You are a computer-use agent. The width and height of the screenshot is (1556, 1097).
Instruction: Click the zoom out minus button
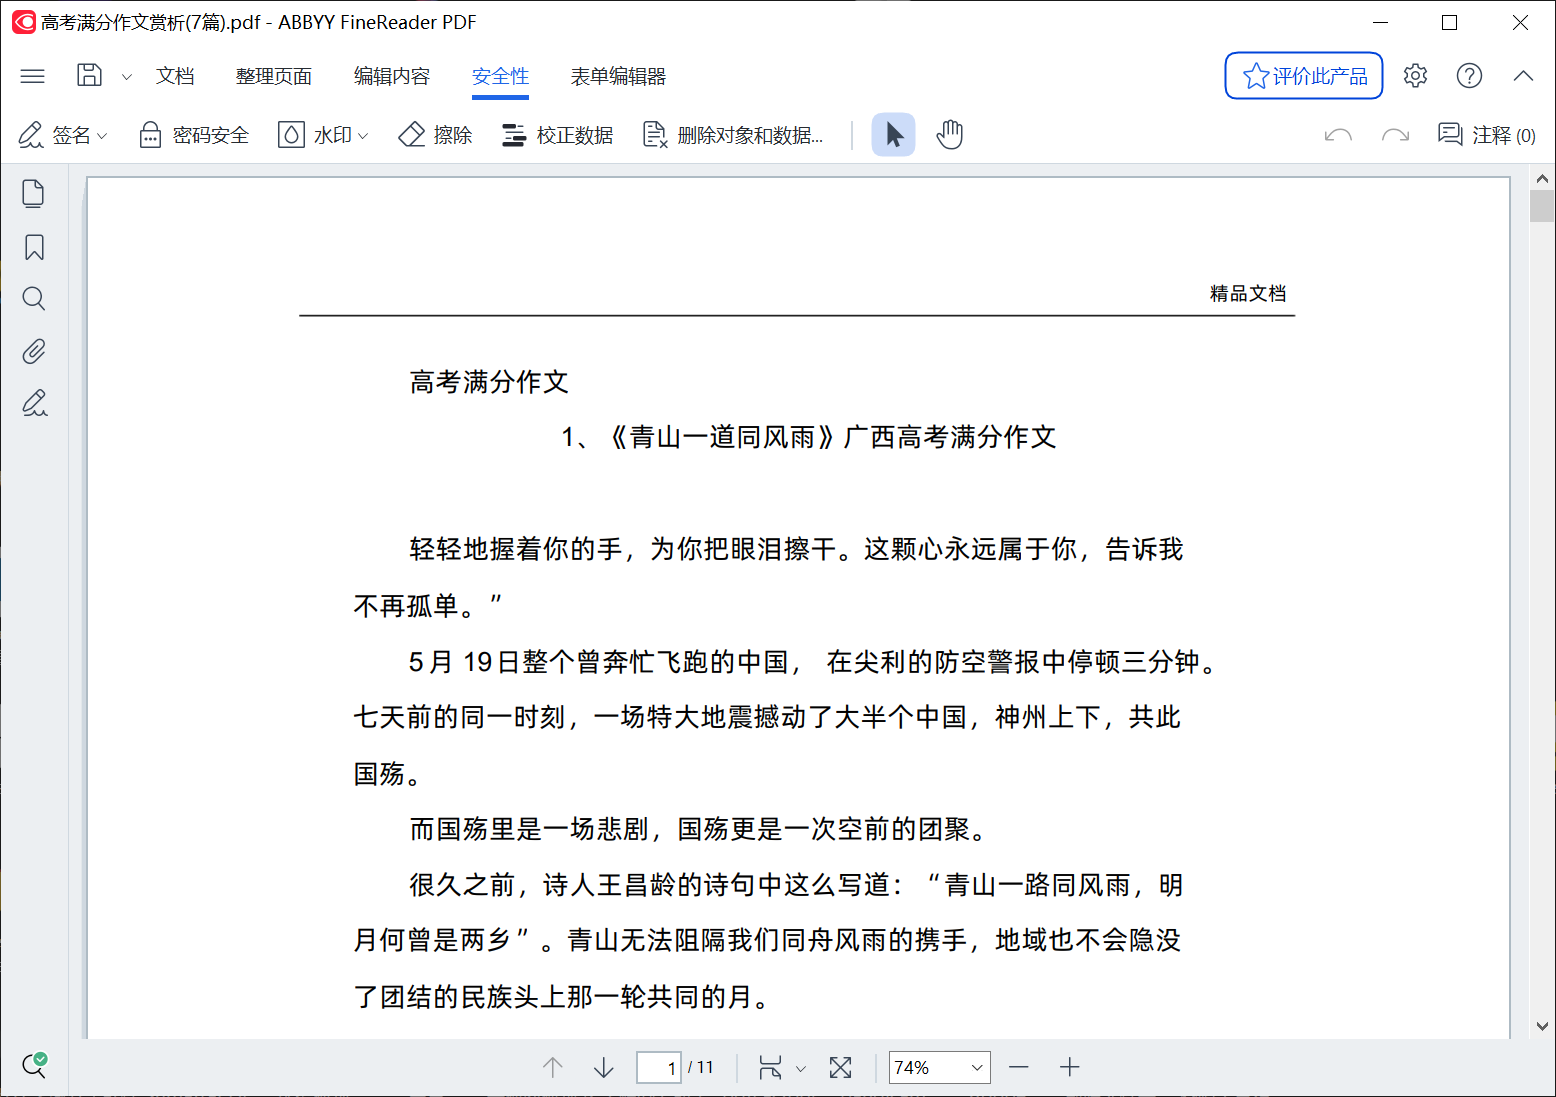(1019, 1067)
